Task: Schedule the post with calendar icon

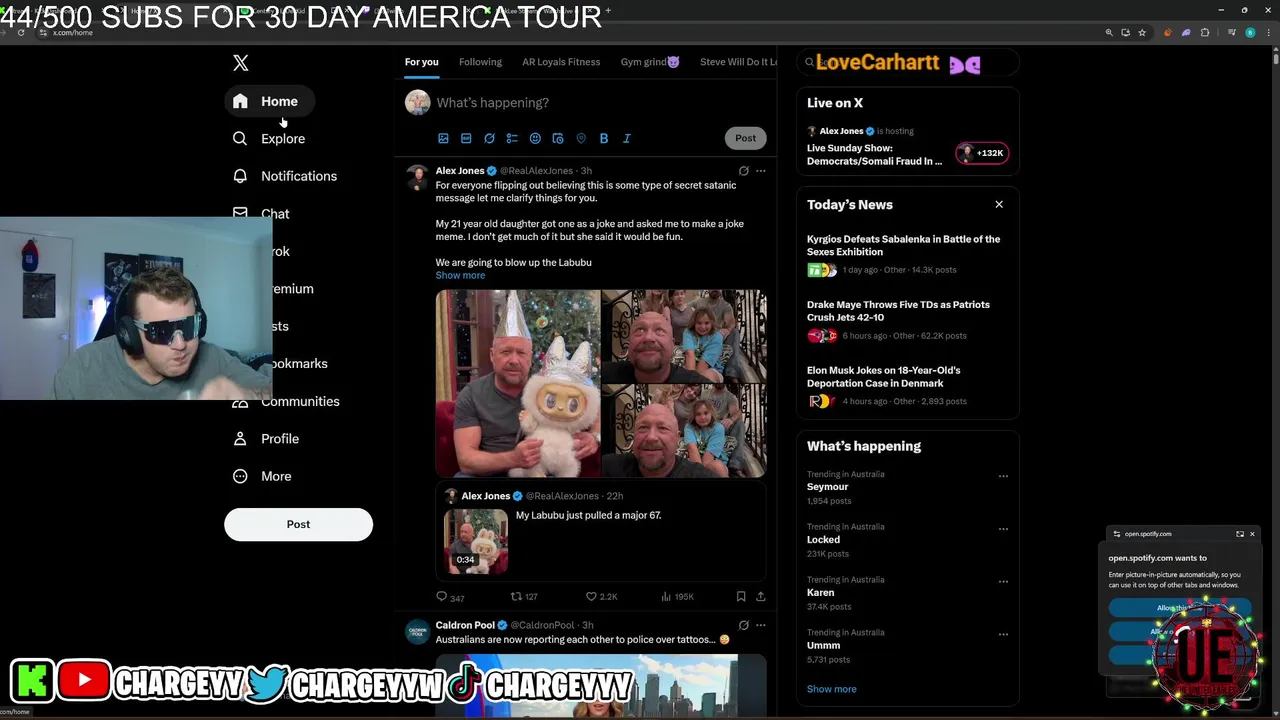Action: tap(558, 138)
